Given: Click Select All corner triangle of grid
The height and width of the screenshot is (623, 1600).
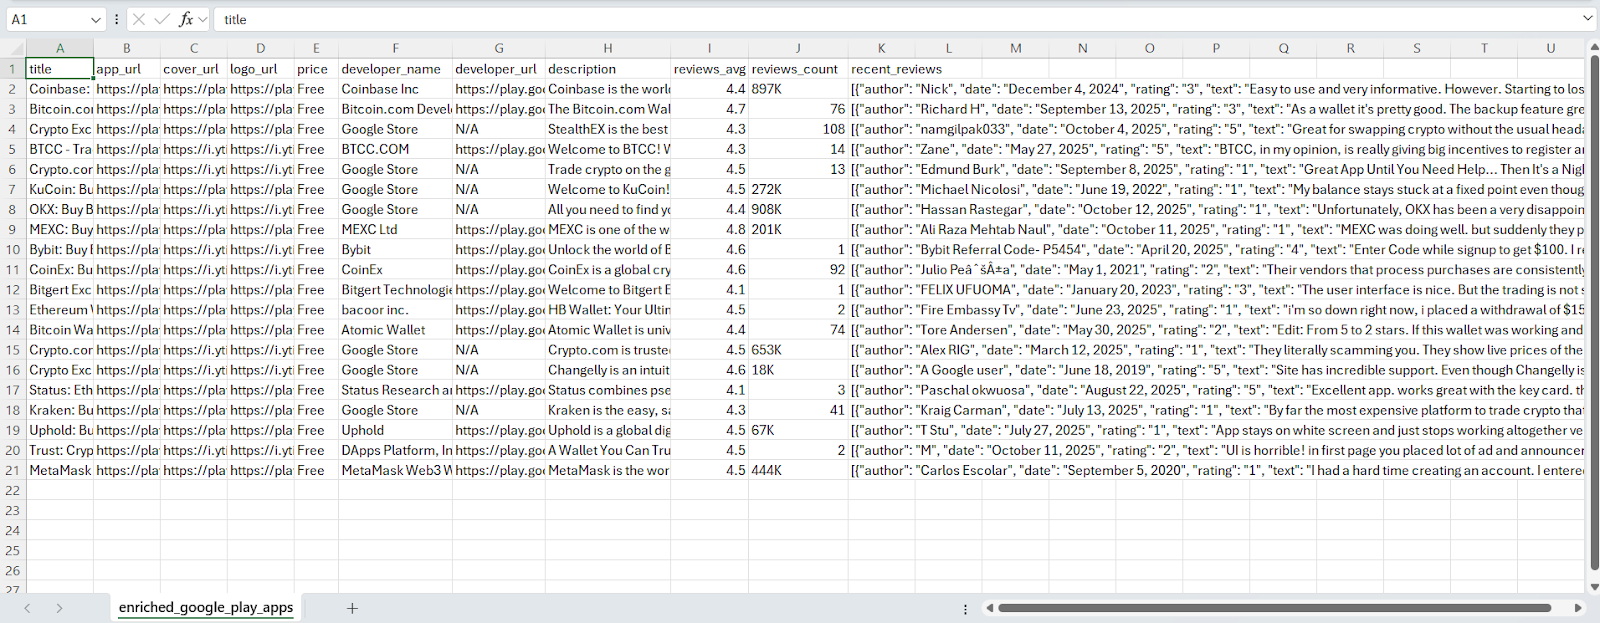Looking at the screenshot, I should point(14,48).
